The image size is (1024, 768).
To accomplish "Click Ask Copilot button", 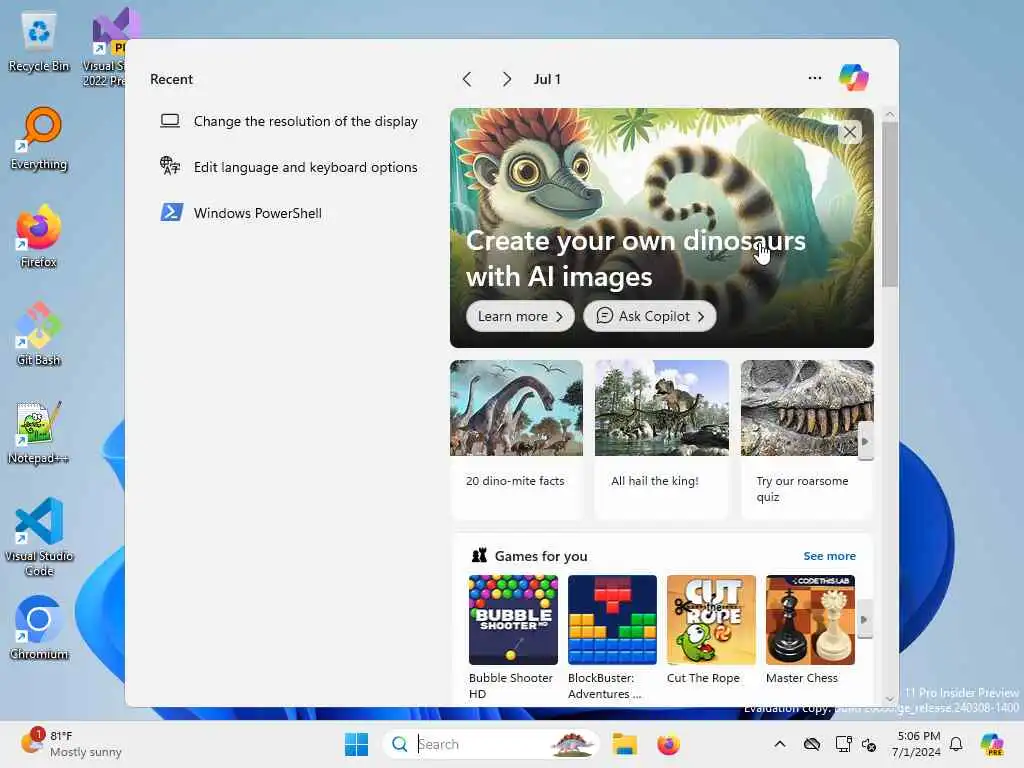I will (650, 316).
